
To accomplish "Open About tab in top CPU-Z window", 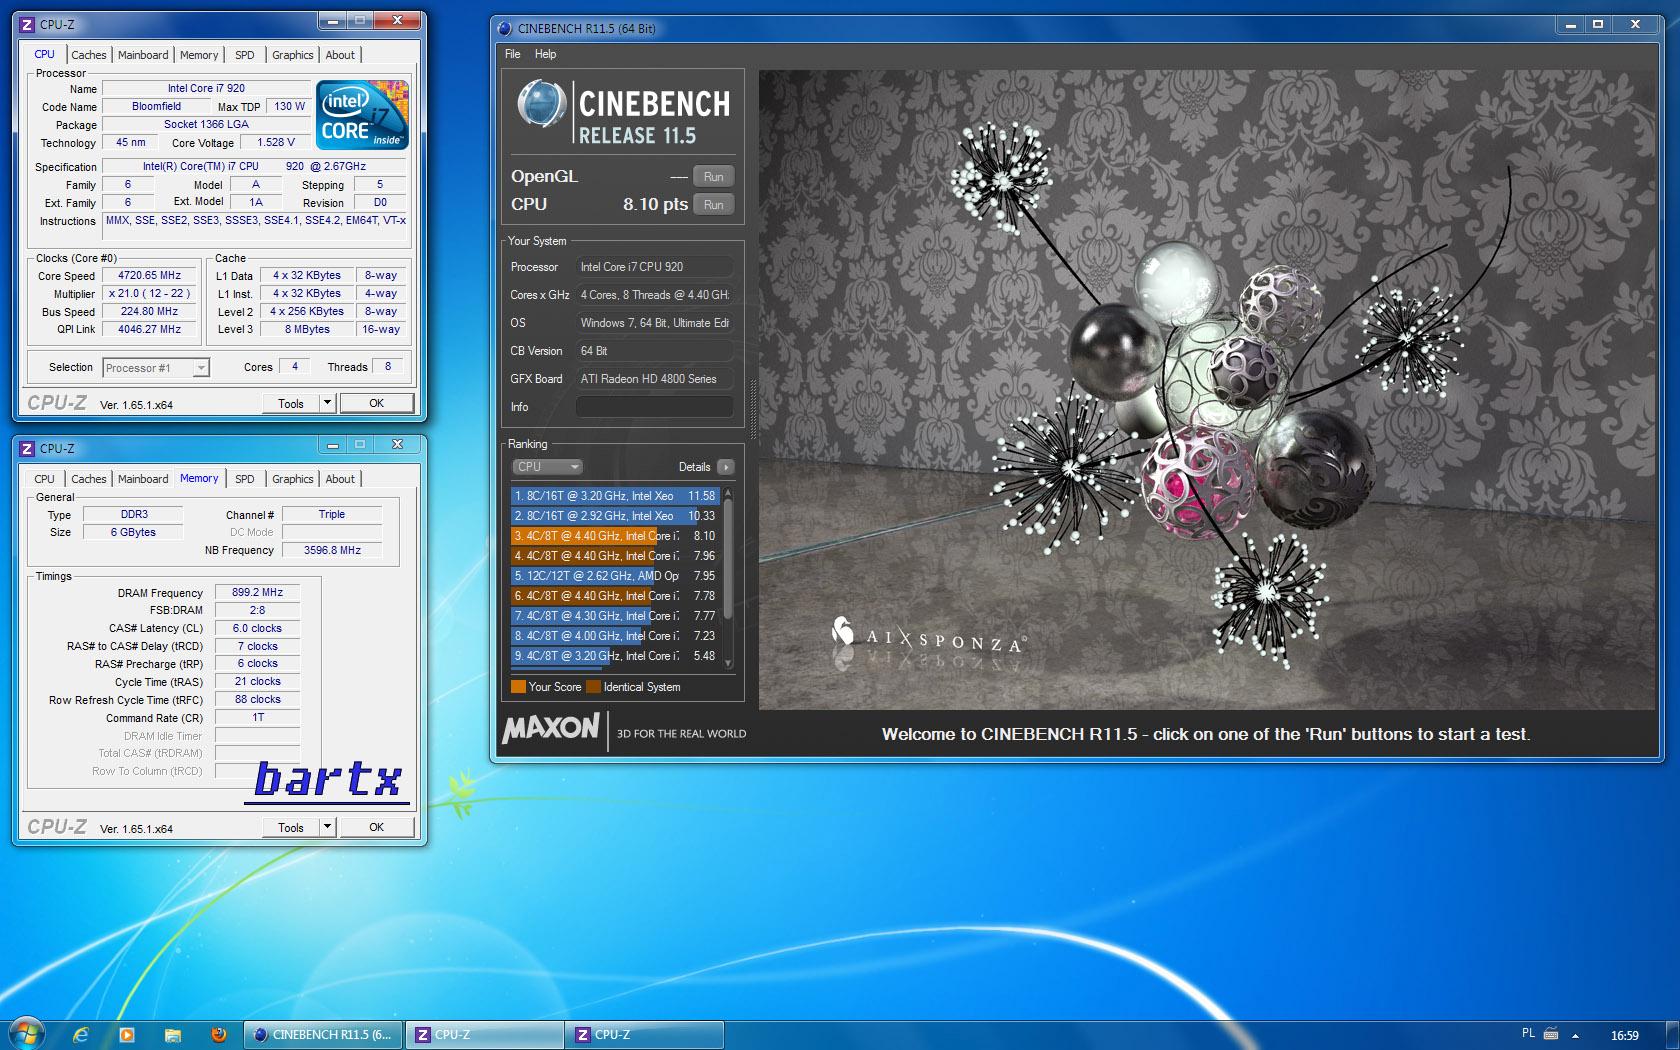I will pyautogui.click(x=340, y=55).
